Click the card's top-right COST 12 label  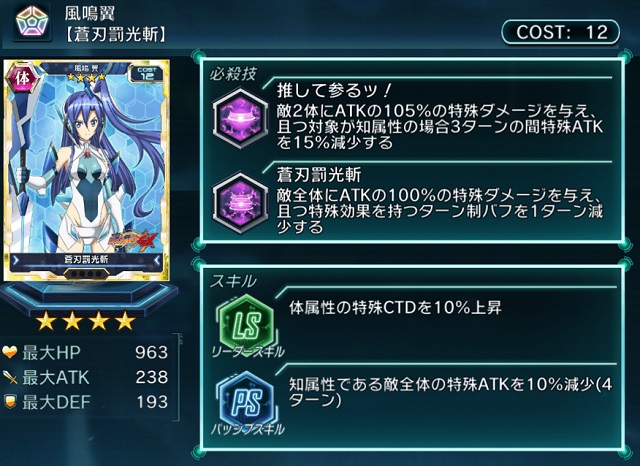click(x=147, y=73)
